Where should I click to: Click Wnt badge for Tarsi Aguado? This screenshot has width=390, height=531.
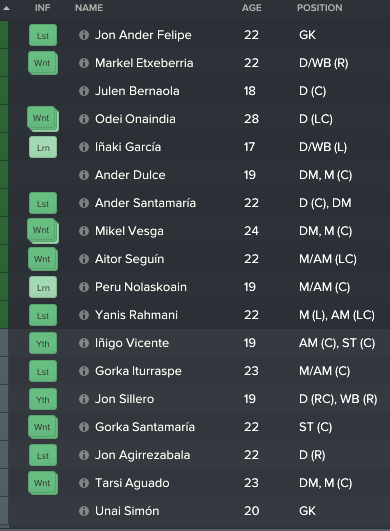(43, 483)
